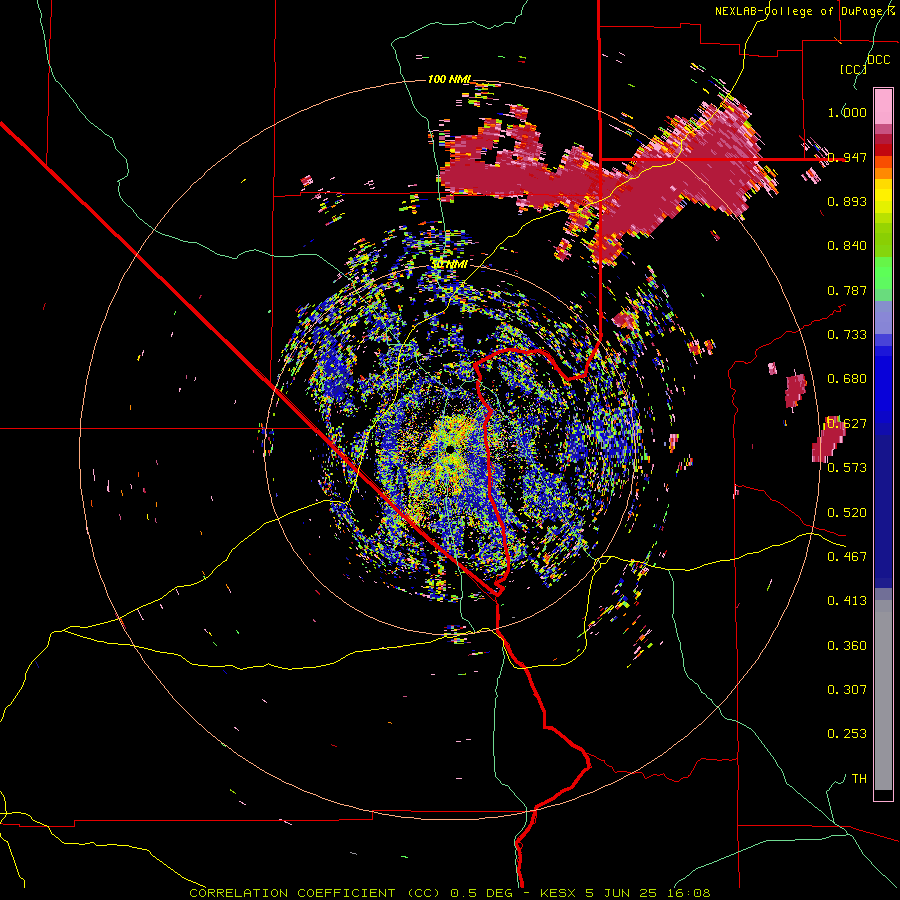Click the [CC] label above the color scale
900x900 pixels.
[x=853, y=69]
